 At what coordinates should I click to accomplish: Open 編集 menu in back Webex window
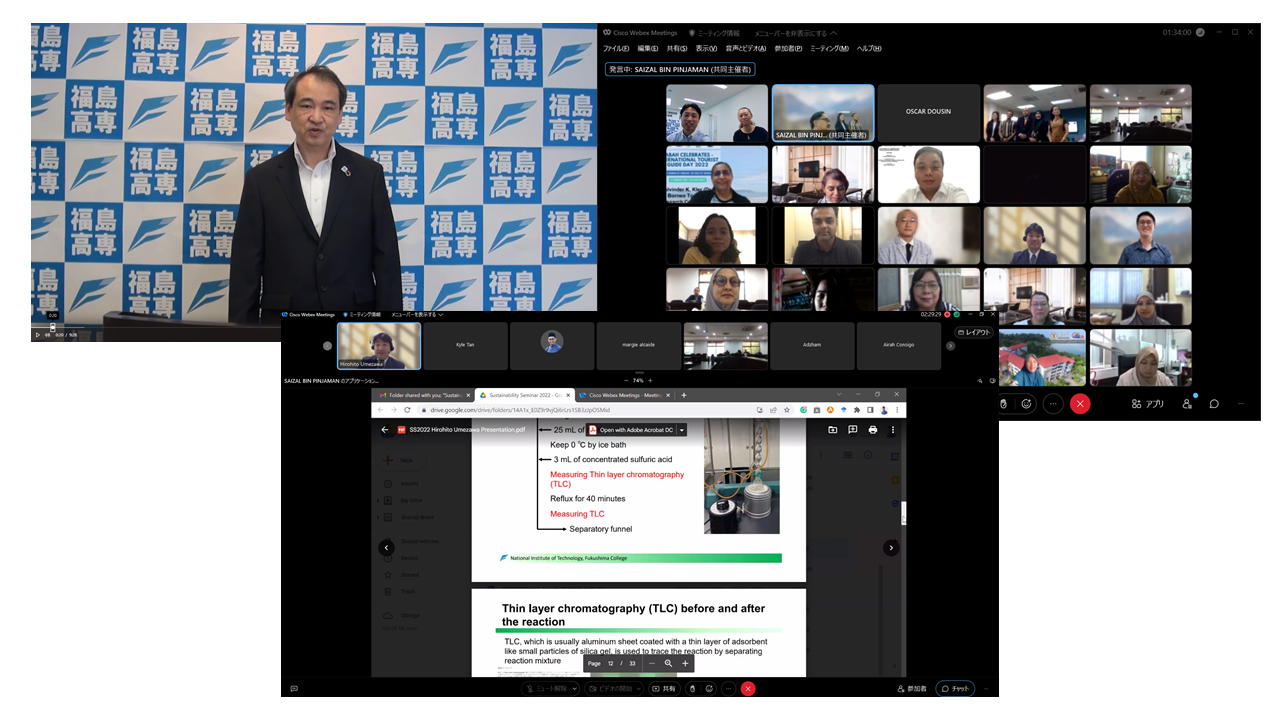tap(648, 48)
